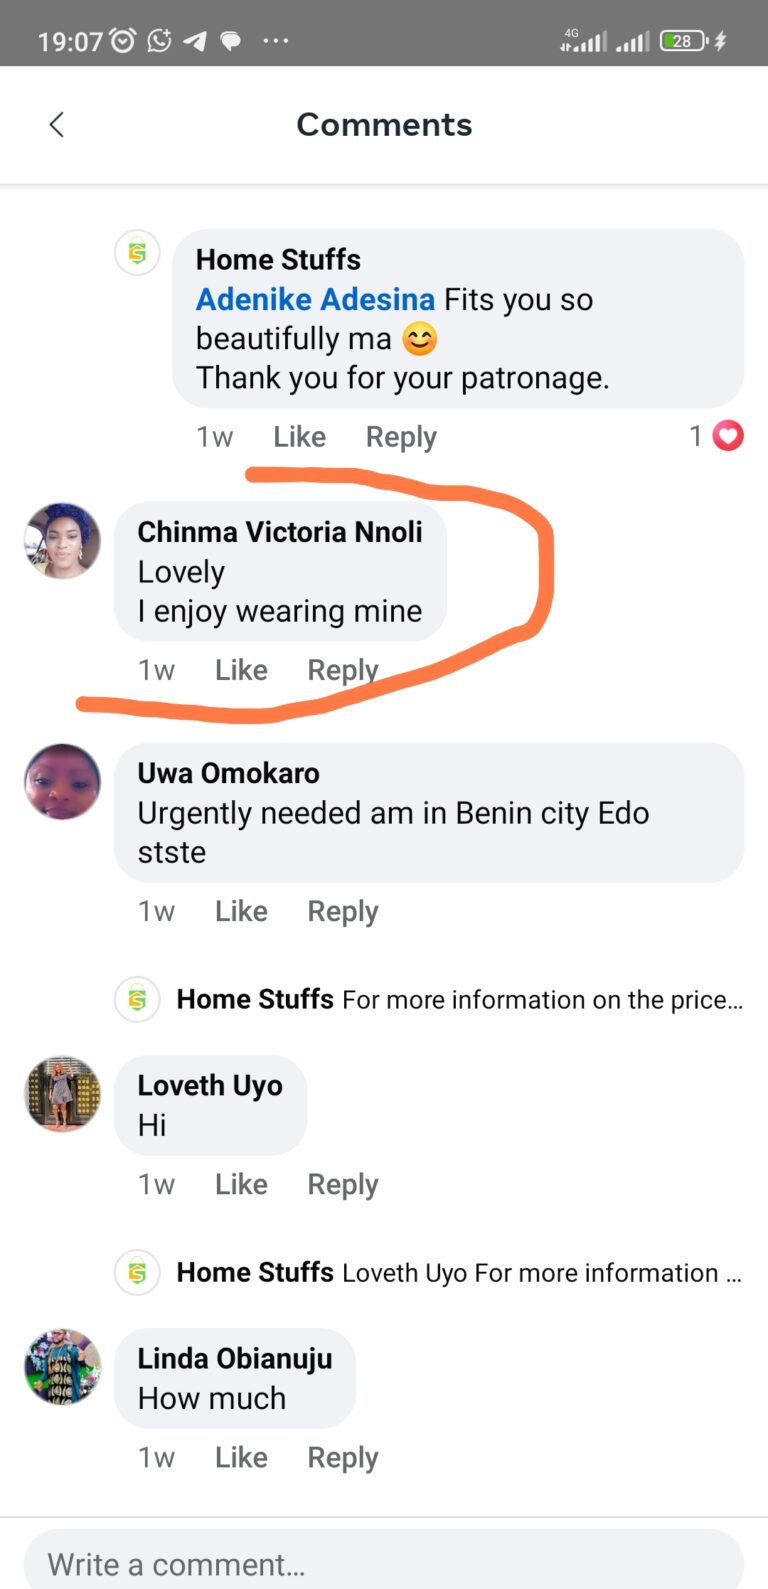This screenshot has width=768, height=1589.
Task: Tap the battery indicator in status bar
Action: coord(685,41)
